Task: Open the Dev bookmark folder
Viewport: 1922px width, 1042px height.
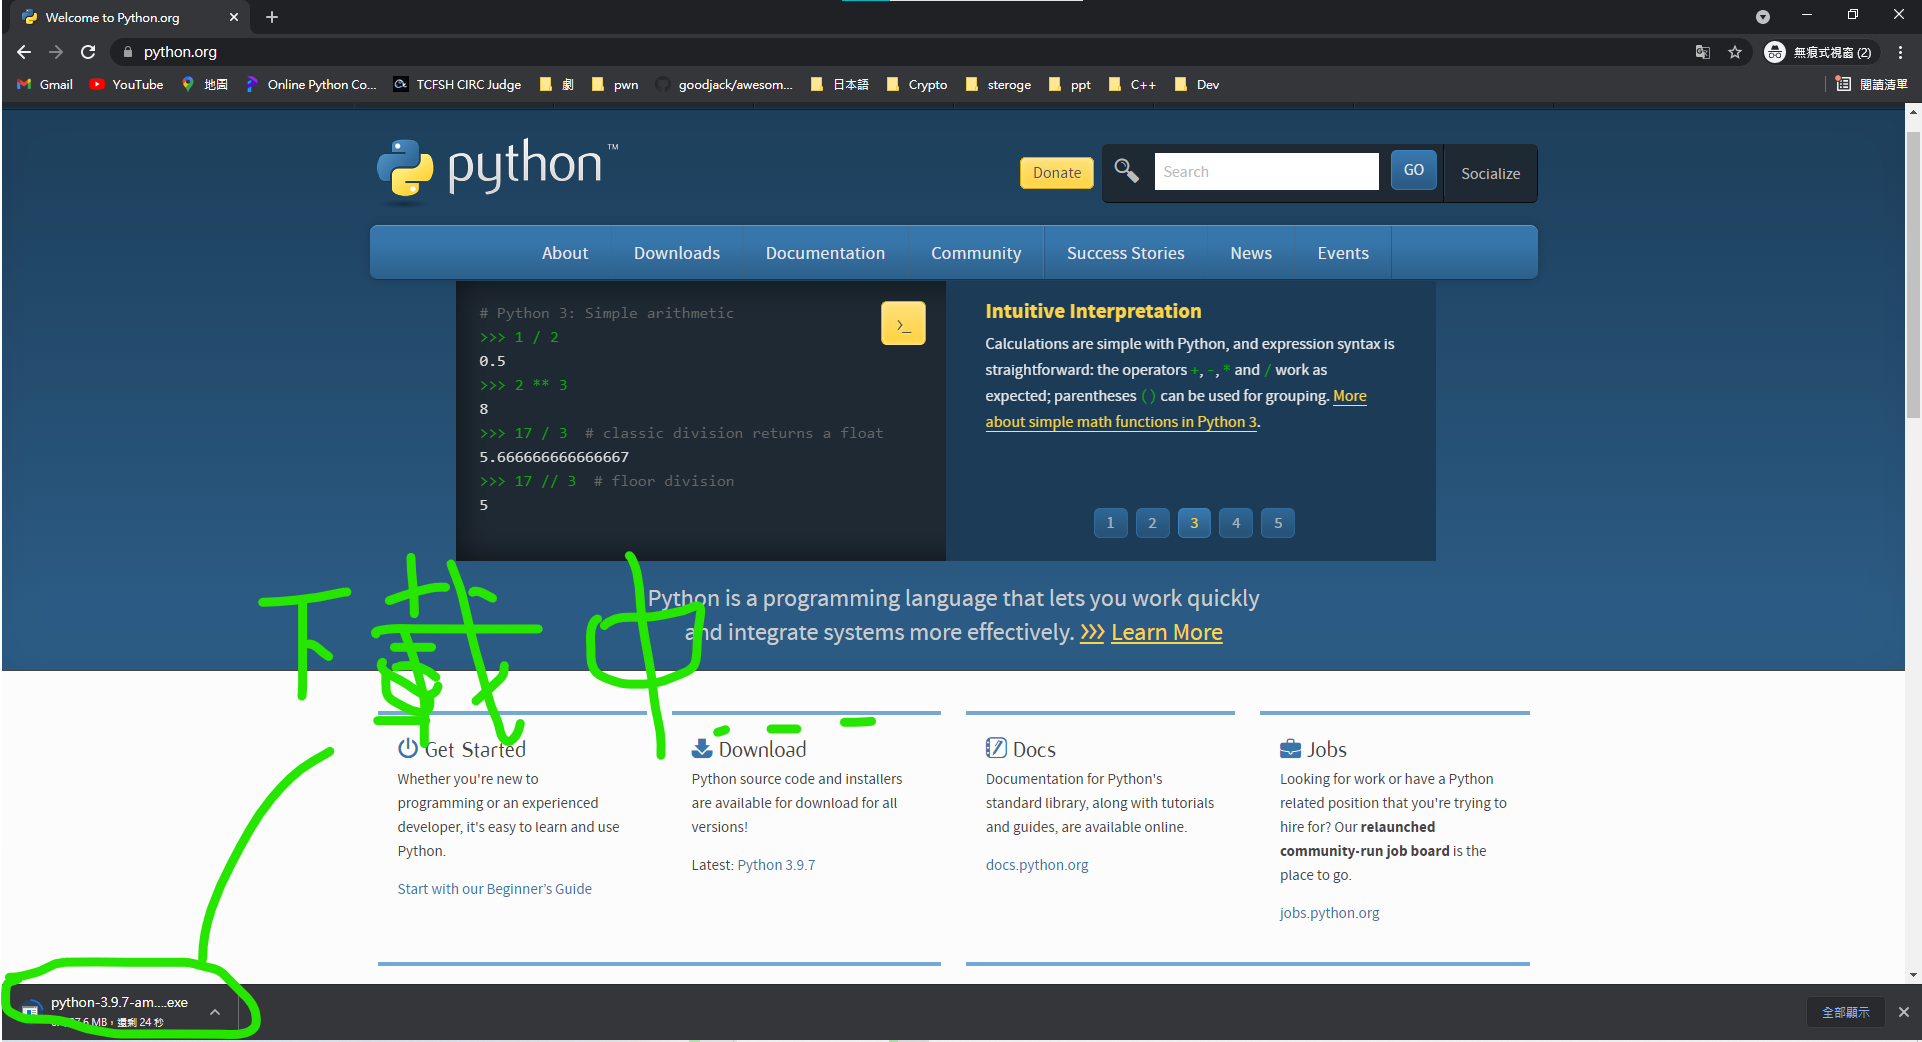Action: 1196,84
